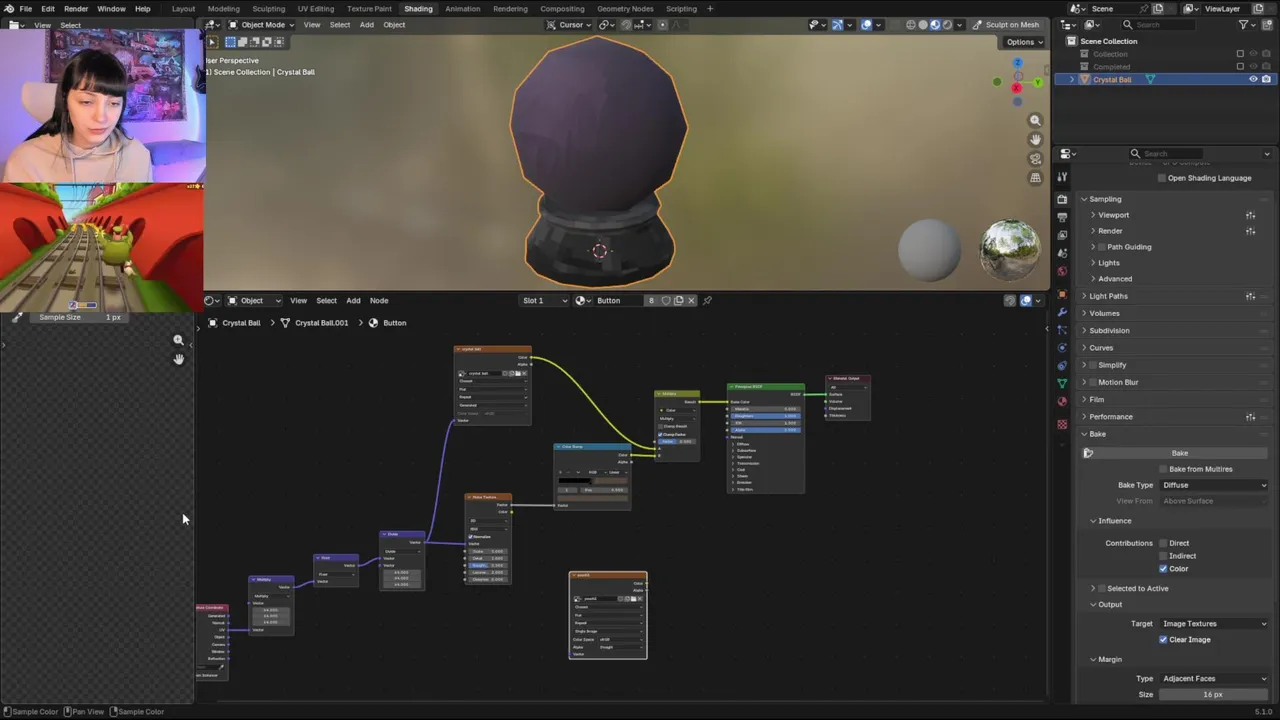Open the File menu

[25, 8]
